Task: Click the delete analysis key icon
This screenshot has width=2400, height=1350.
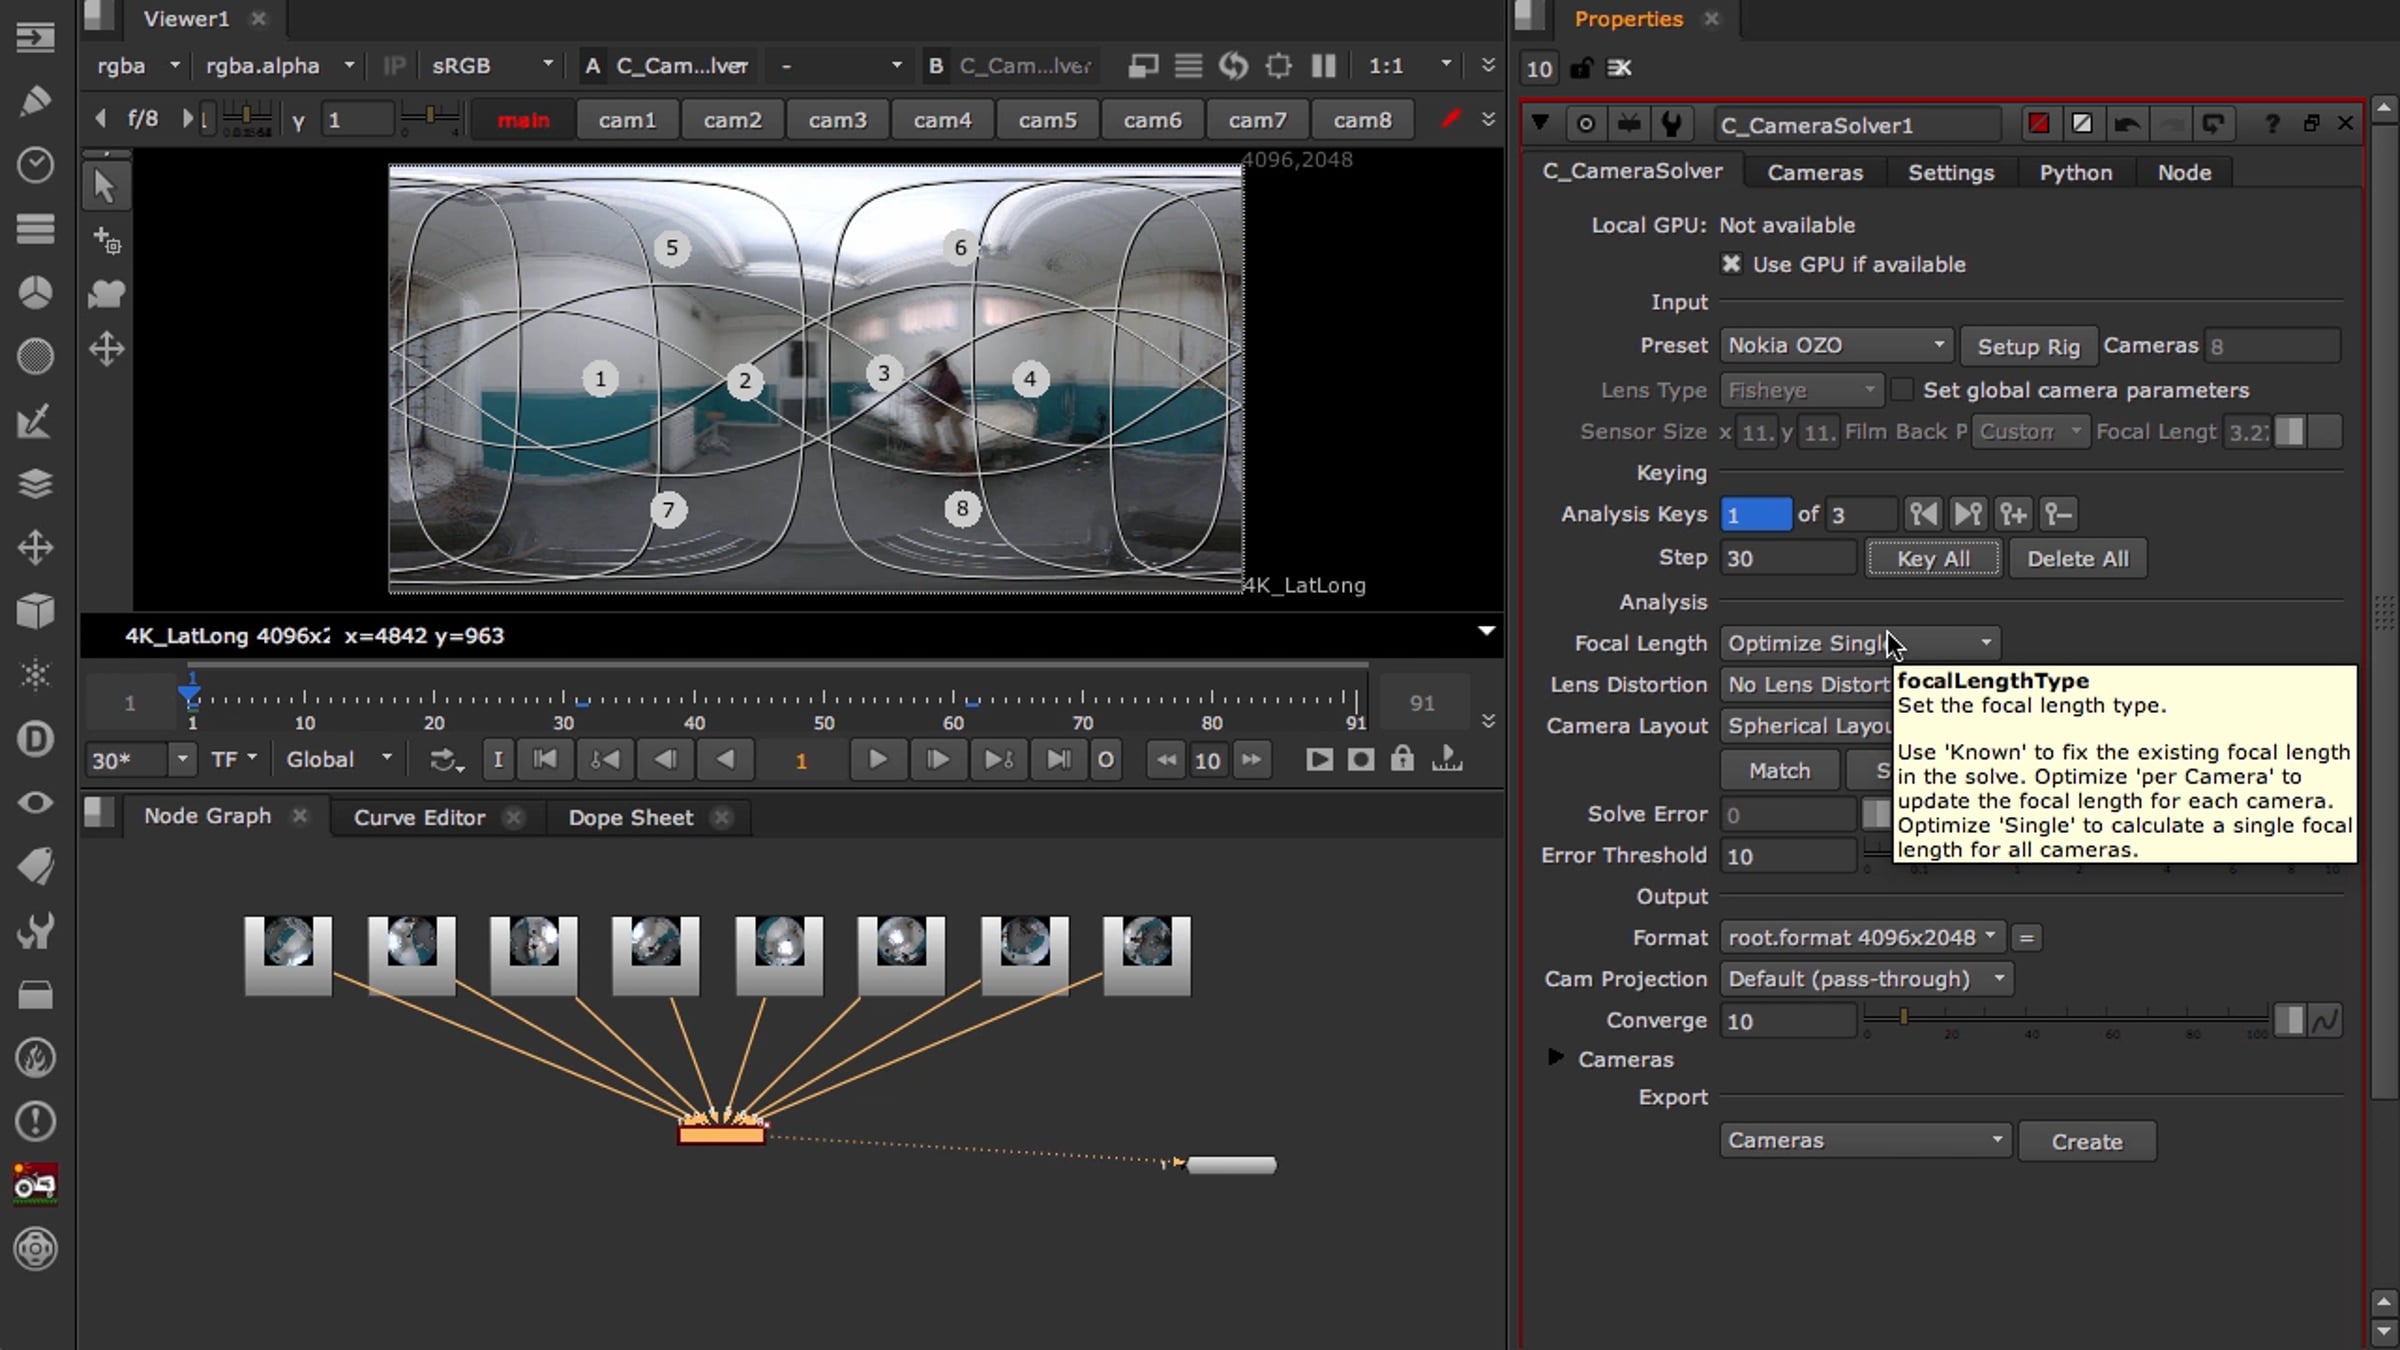Action: [2058, 514]
